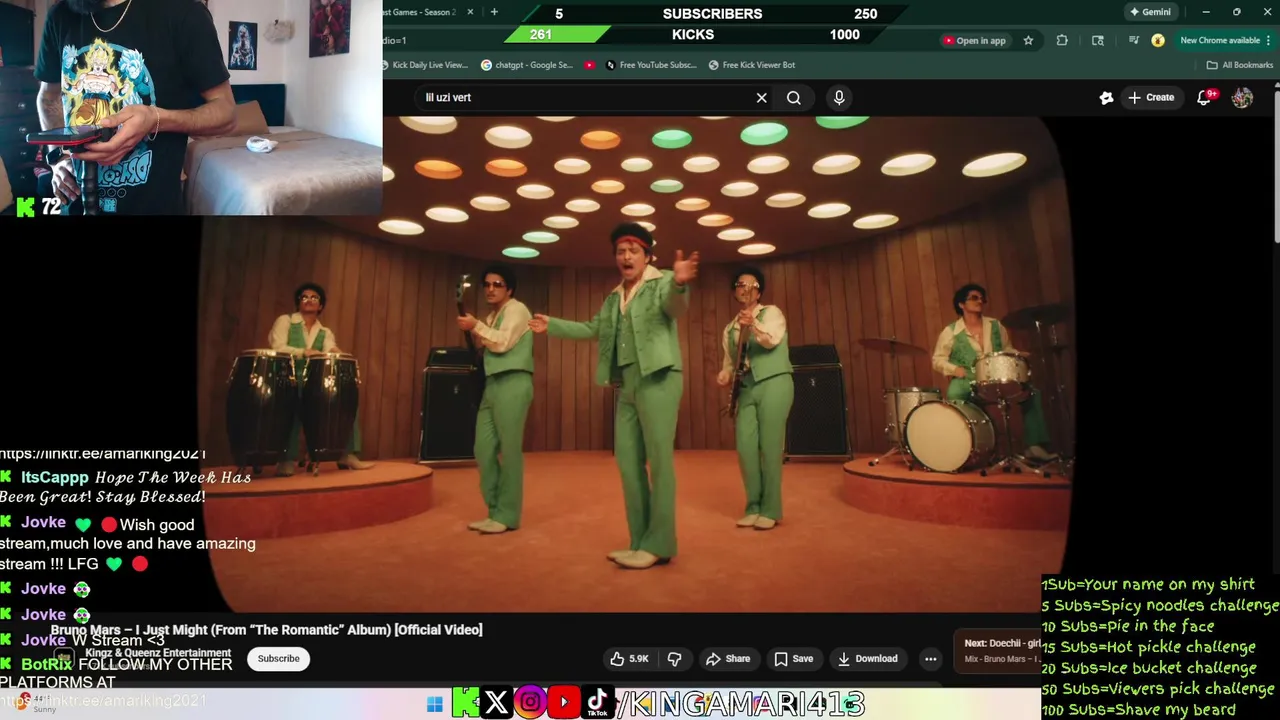Download the video
Screen dimensions: 1280x720
pos(868,659)
